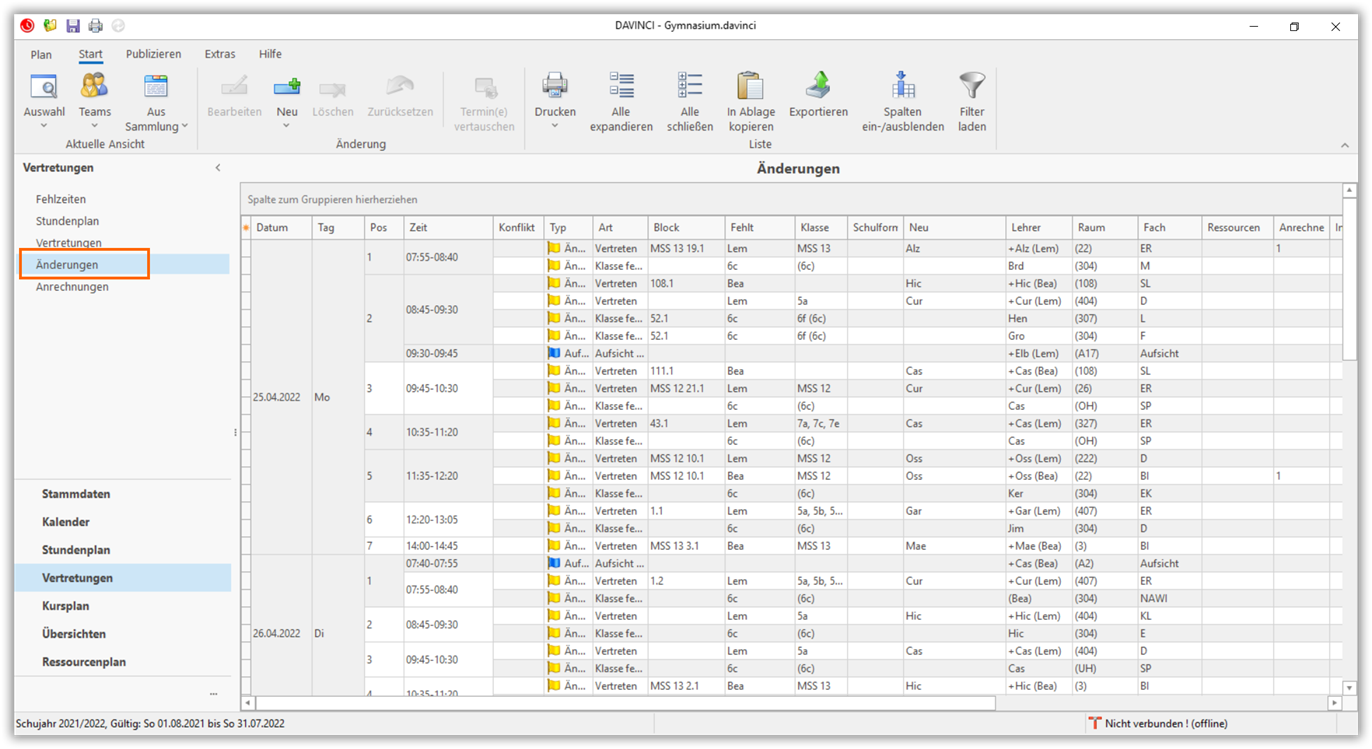Click In Ablage kopieren clipboard icon
This screenshot has width=1372, height=749.
[750, 86]
